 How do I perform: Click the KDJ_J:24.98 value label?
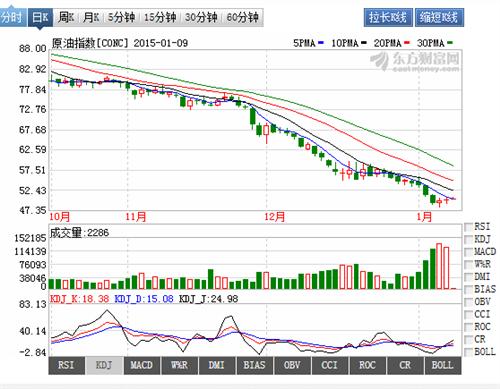click(209, 299)
